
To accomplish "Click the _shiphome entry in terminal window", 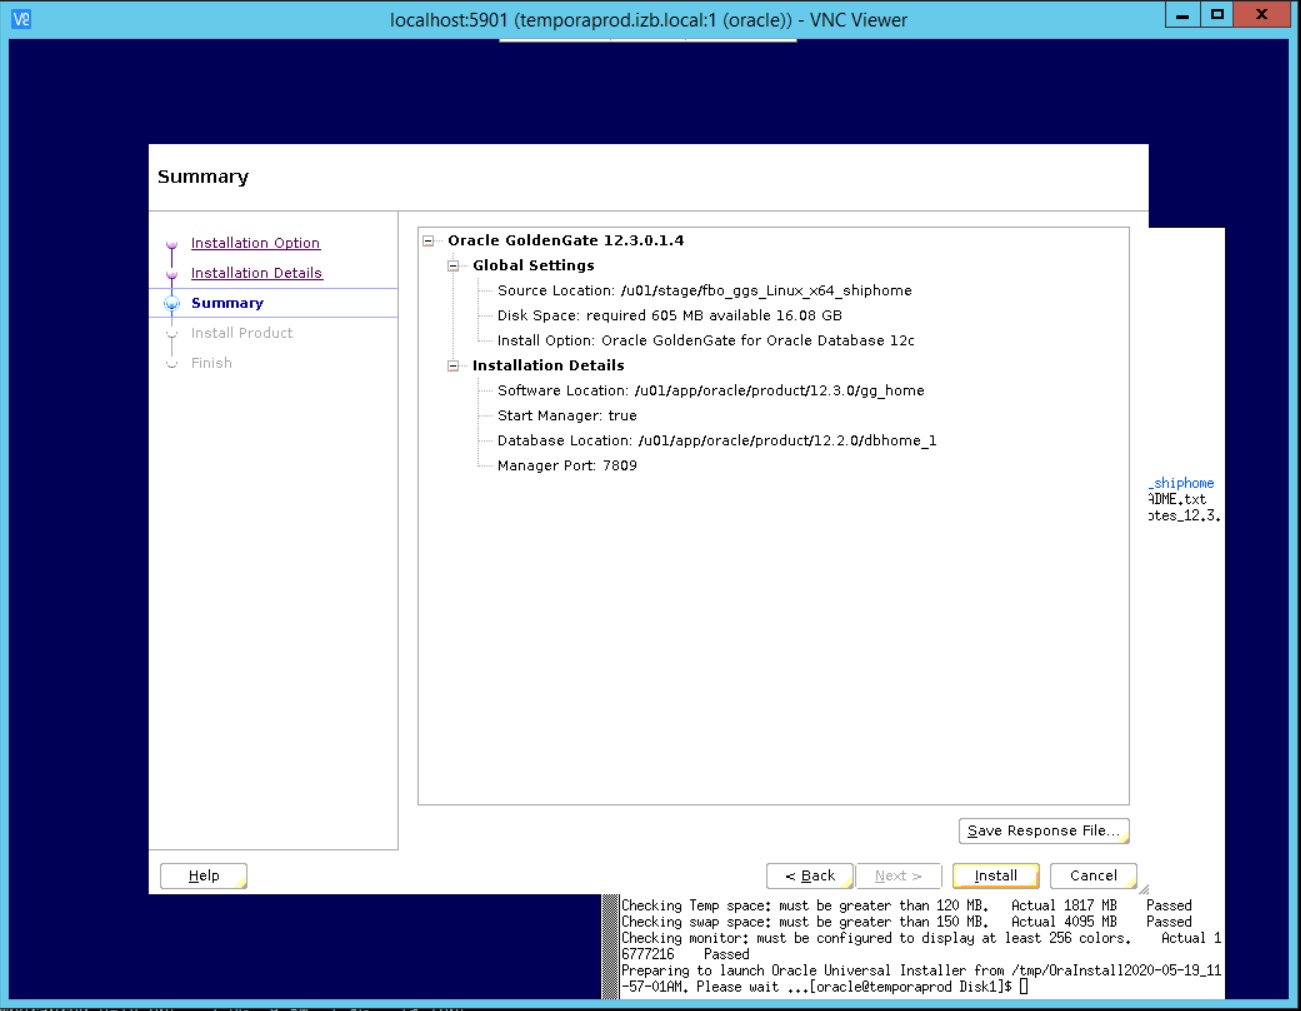I will pyautogui.click(x=1181, y=483).
